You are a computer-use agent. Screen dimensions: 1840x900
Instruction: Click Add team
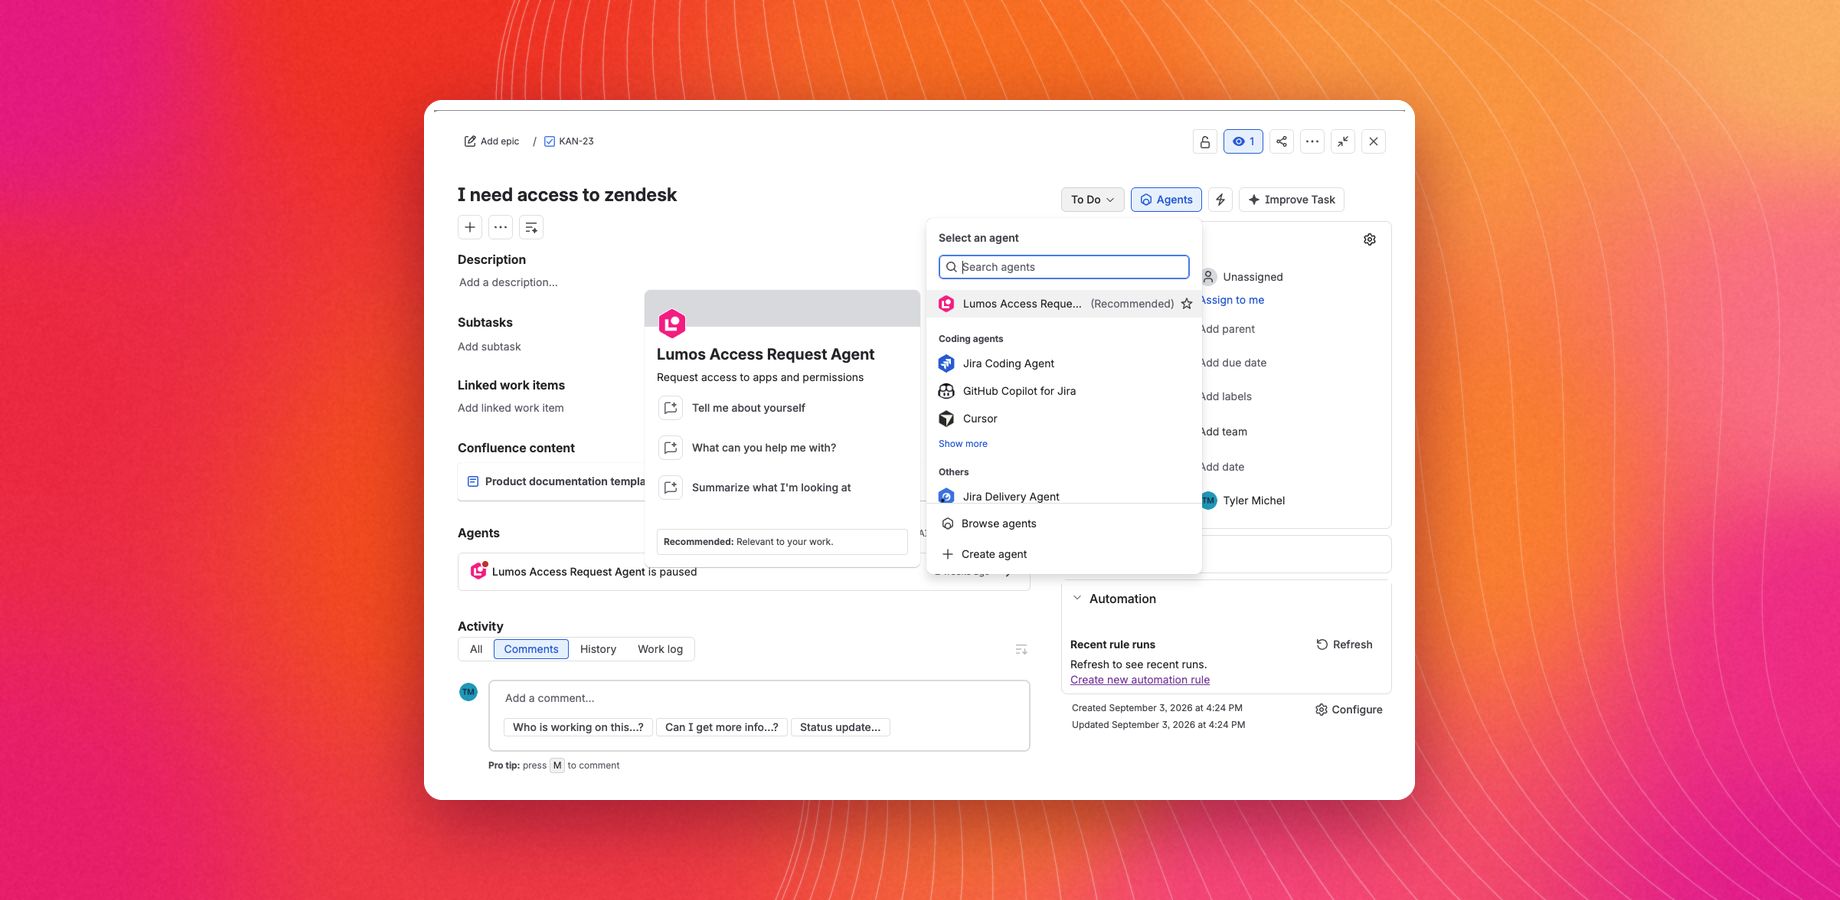tap(1224, 432)
